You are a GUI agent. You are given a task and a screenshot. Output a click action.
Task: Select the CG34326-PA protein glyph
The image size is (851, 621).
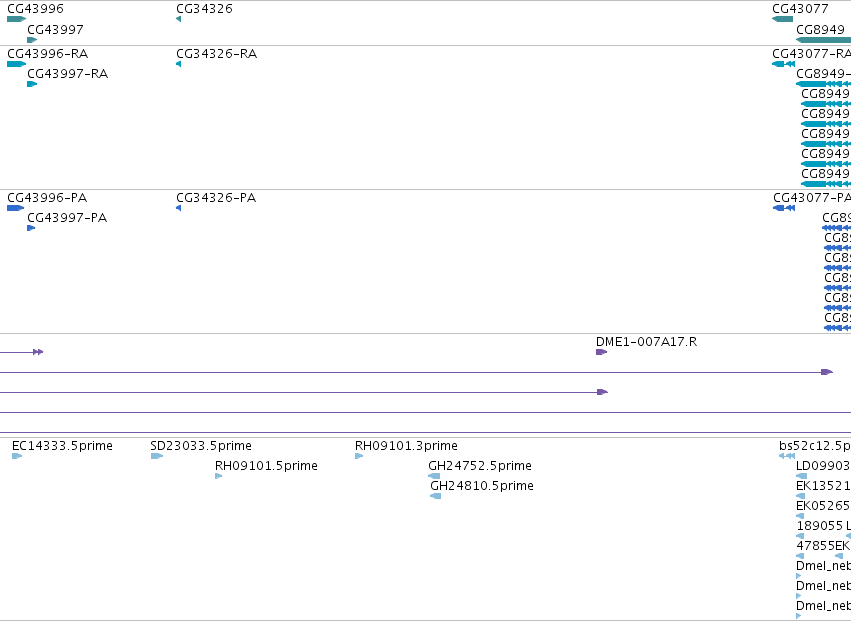179,208
